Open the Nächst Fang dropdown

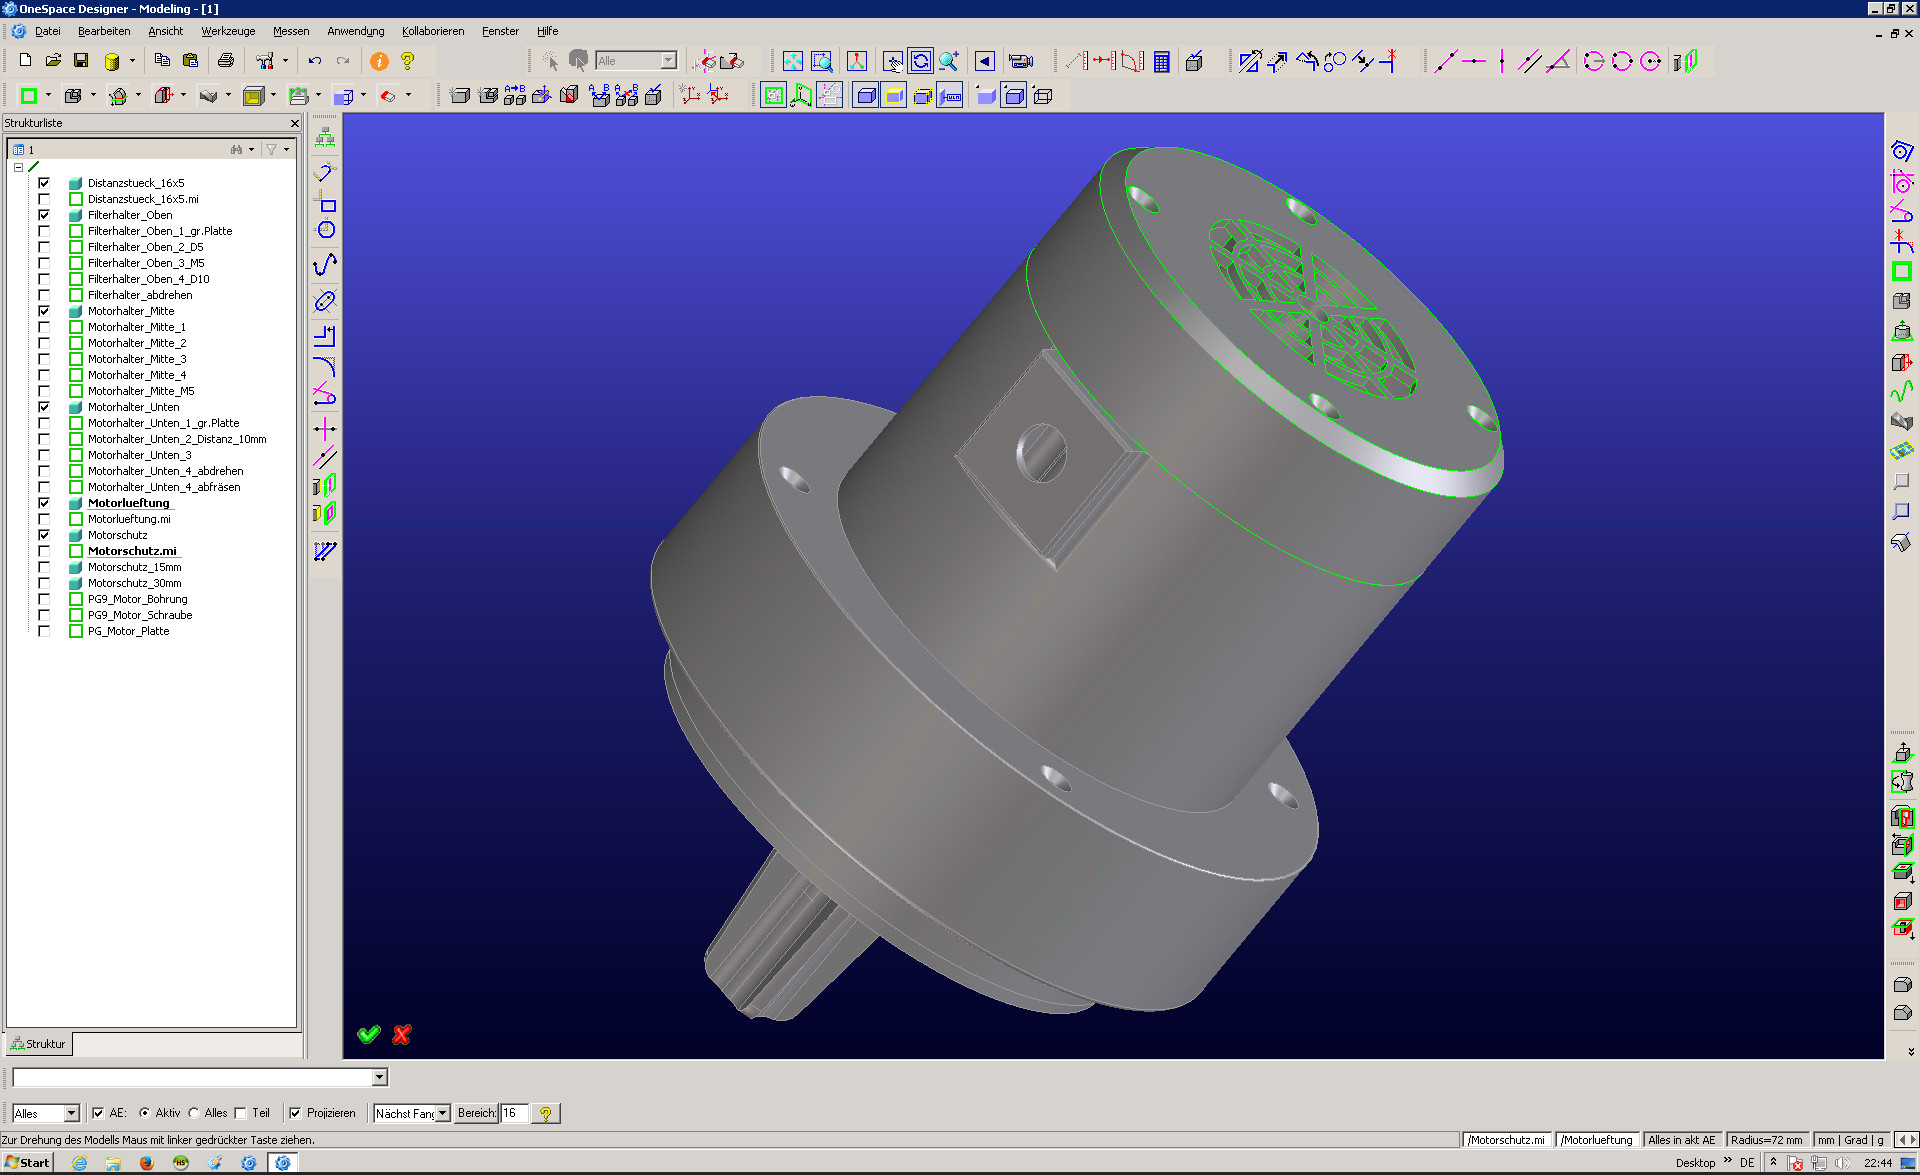tap(442, 1113)
